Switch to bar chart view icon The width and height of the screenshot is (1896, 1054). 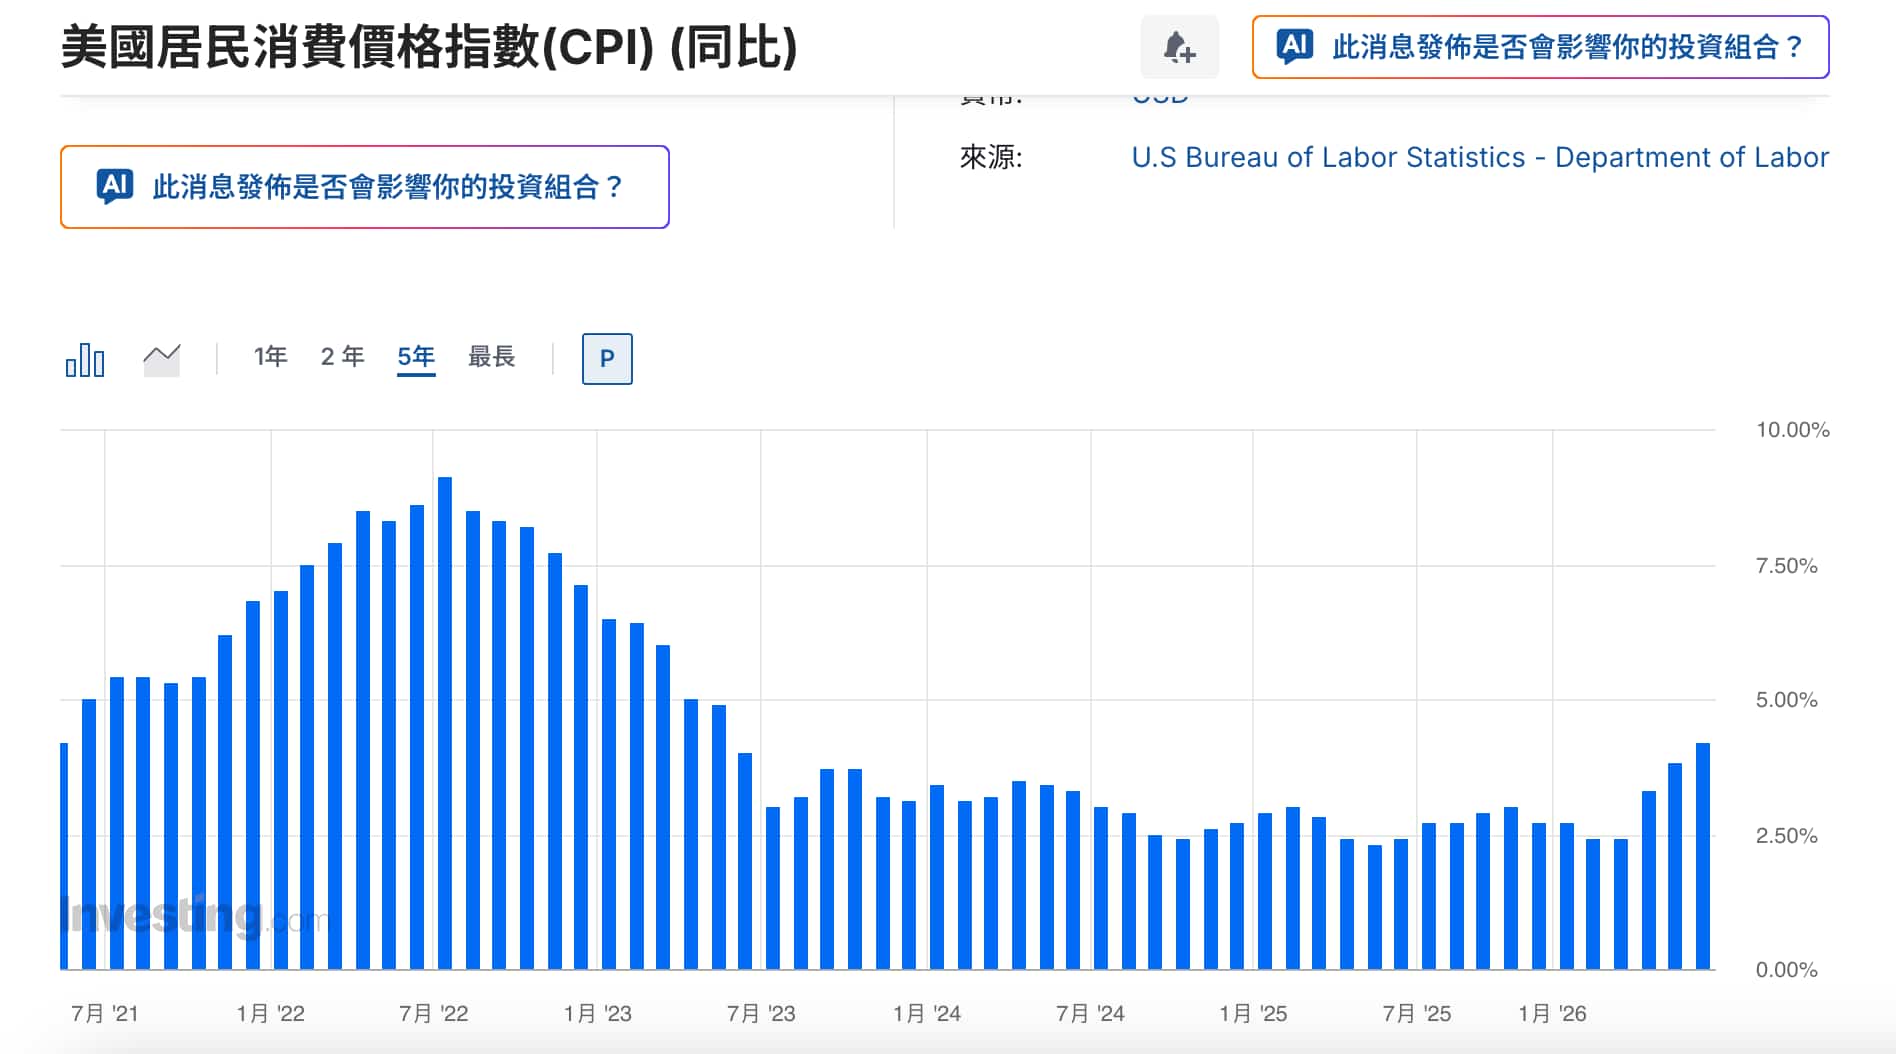85,359
